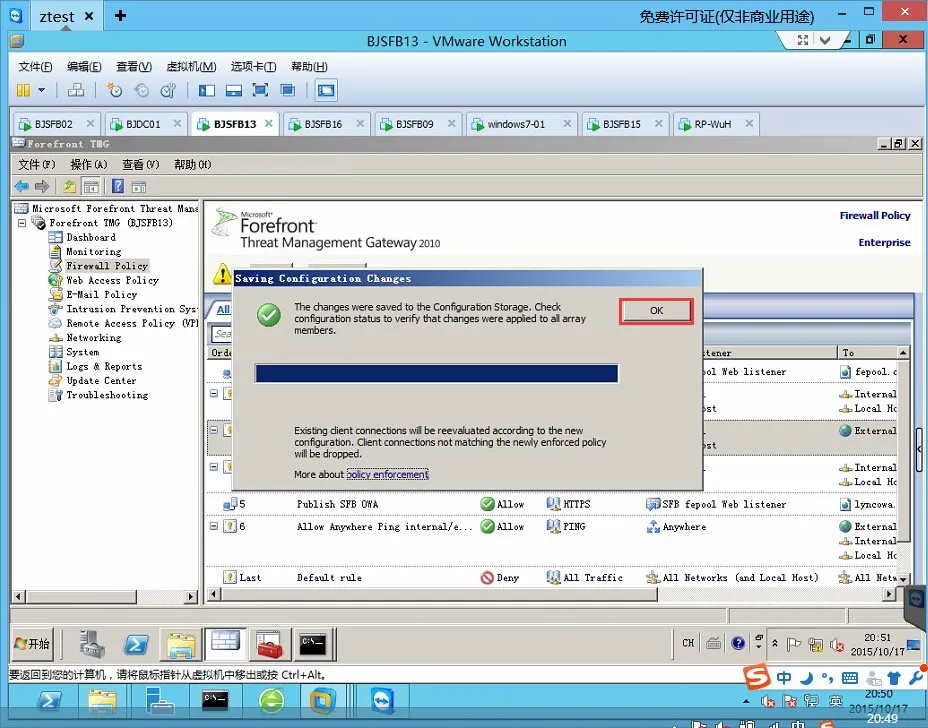Select Intrusion Prevention System node
The height and width of the screenshot is (728, 928).
[x=131, y=309]
